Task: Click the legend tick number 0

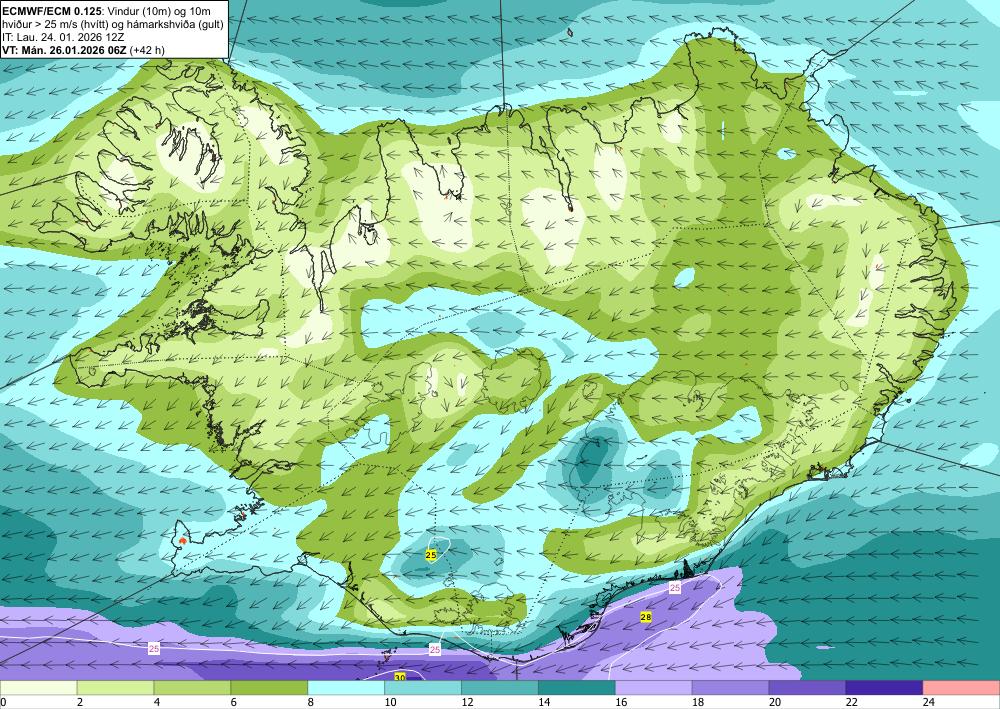Action: [x=3, y=702]
